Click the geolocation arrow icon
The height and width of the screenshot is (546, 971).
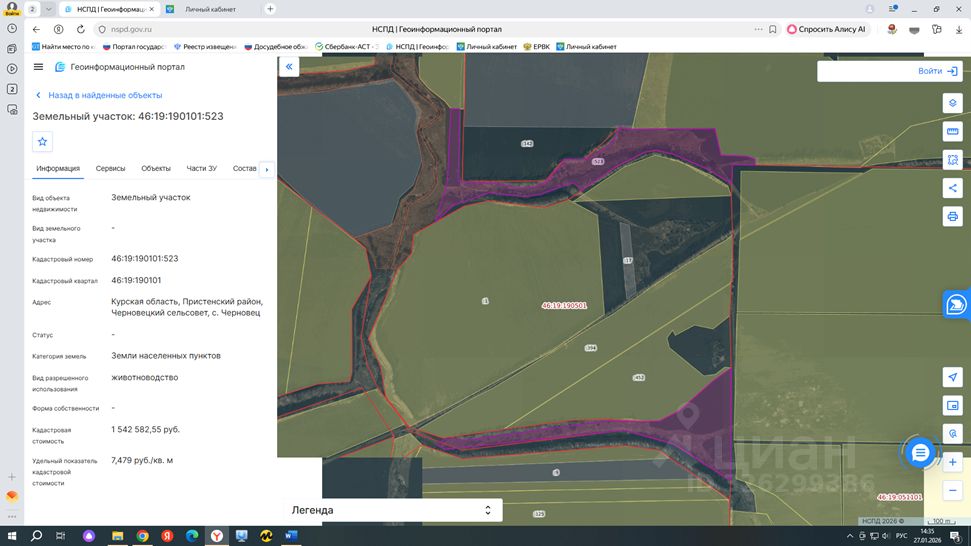(x=952, y=377)
